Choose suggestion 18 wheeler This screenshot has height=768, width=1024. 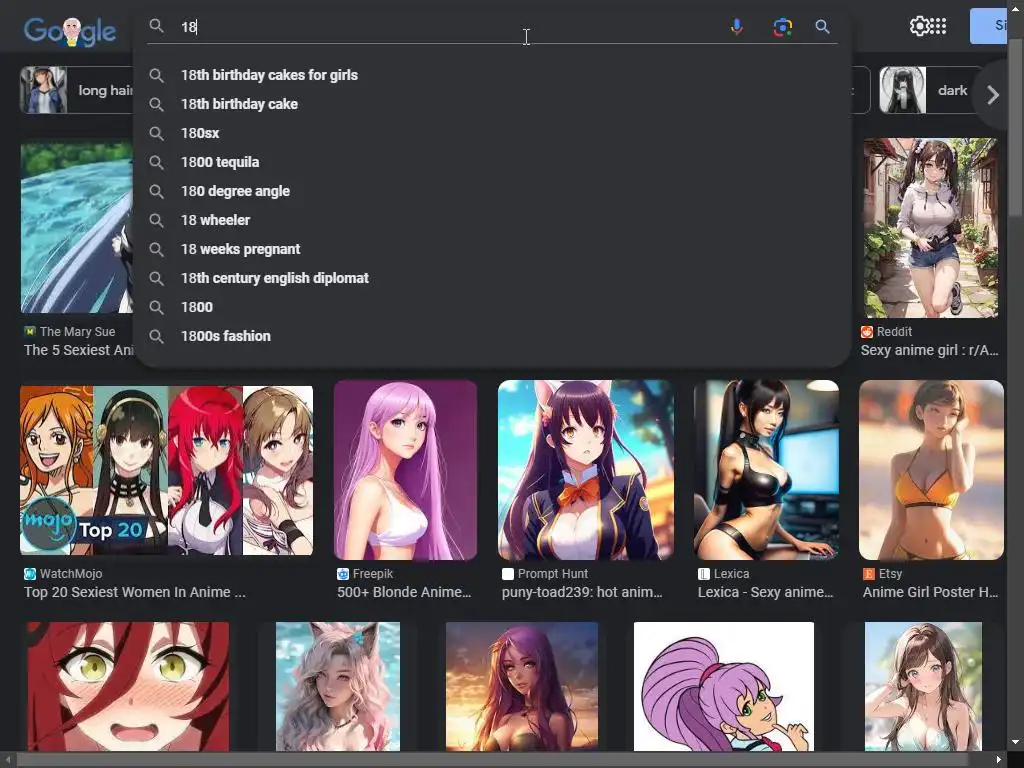[x=492, y=220]
